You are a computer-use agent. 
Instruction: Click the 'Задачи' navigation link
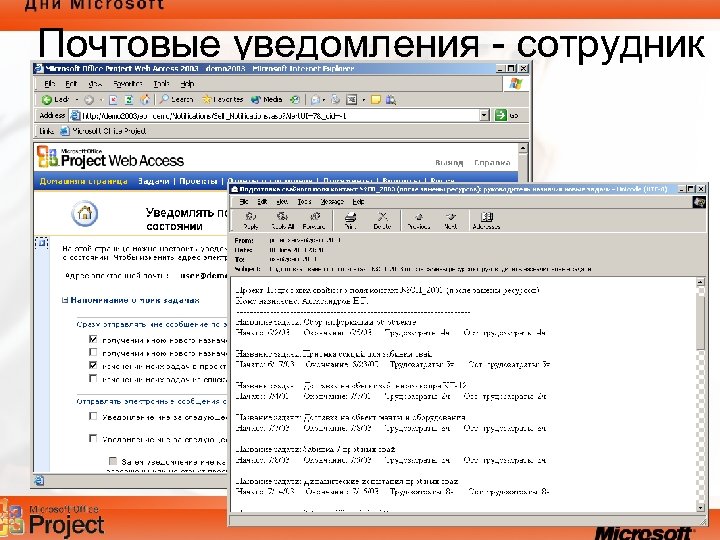coord(153,181)
